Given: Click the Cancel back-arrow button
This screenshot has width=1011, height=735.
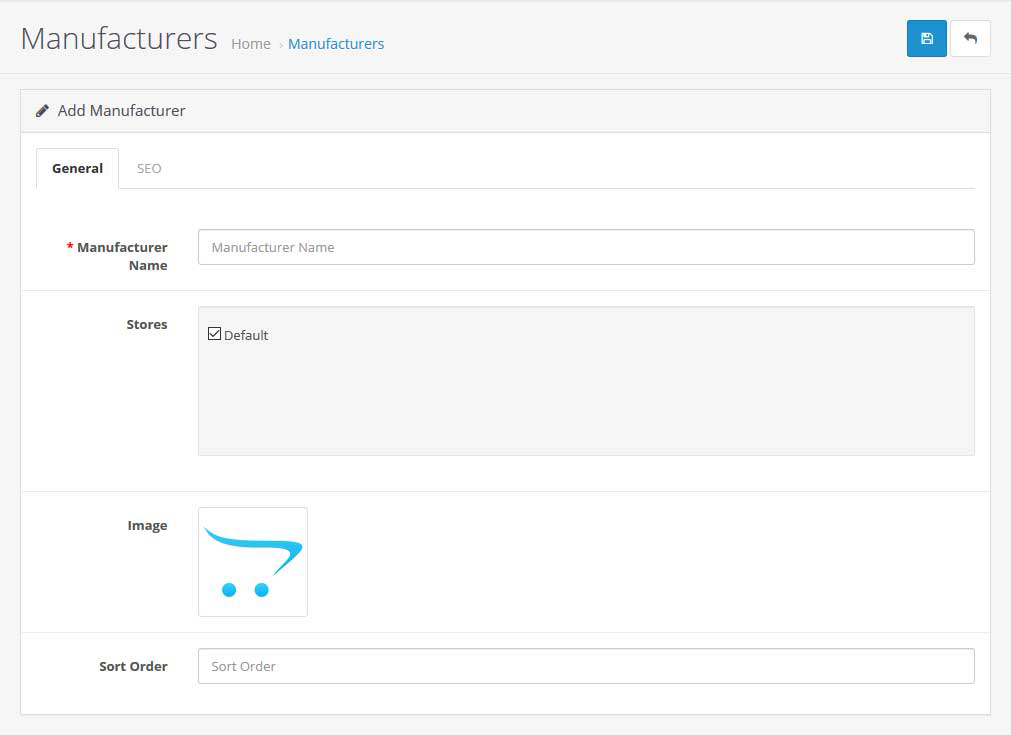Looking at the screenshot, I should (970, 39).
